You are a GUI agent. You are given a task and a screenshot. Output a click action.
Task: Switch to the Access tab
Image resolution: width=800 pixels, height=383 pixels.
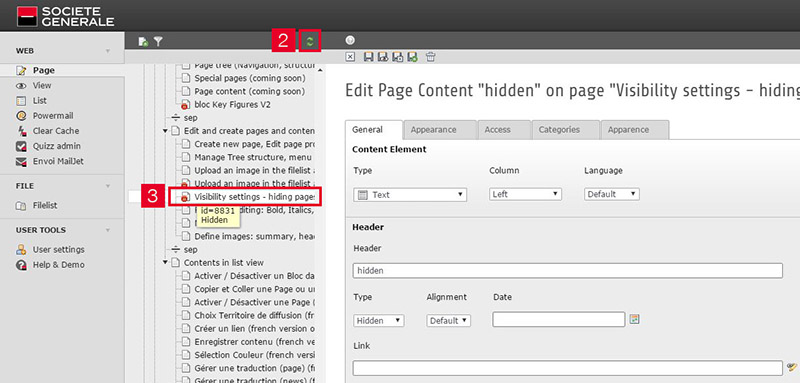[x=504, y=130]
